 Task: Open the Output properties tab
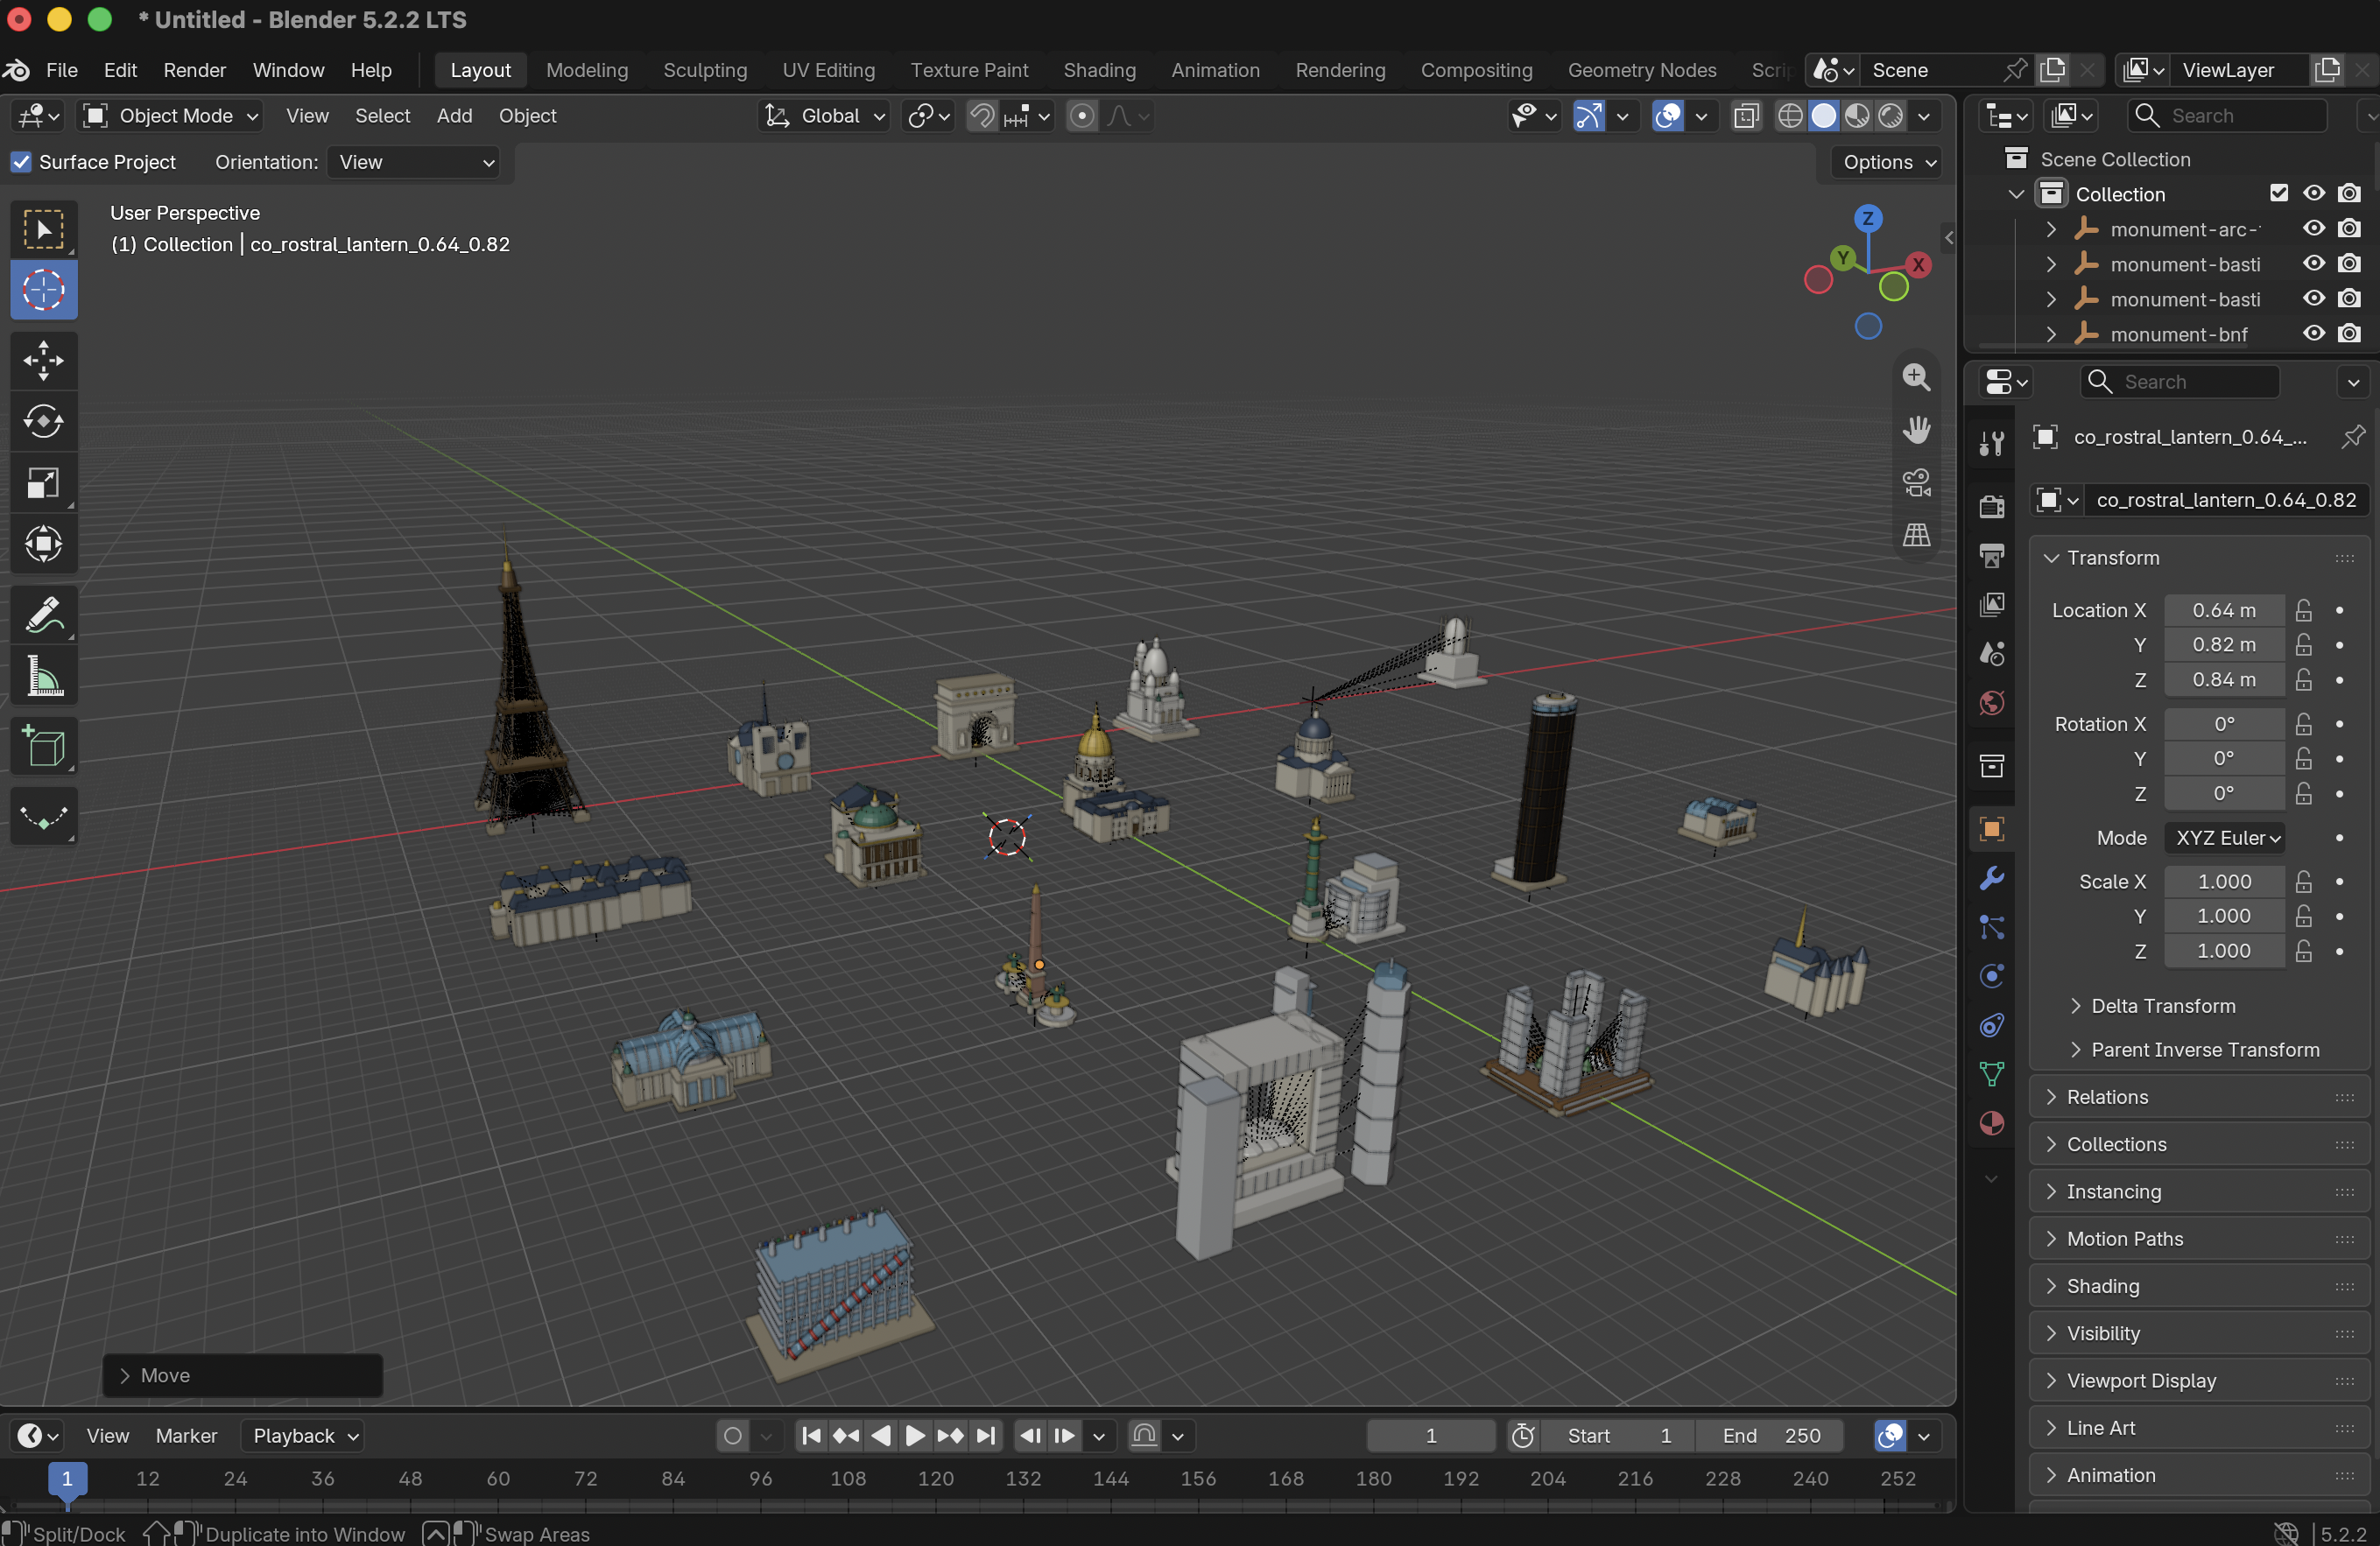[x=1991, y=555]
